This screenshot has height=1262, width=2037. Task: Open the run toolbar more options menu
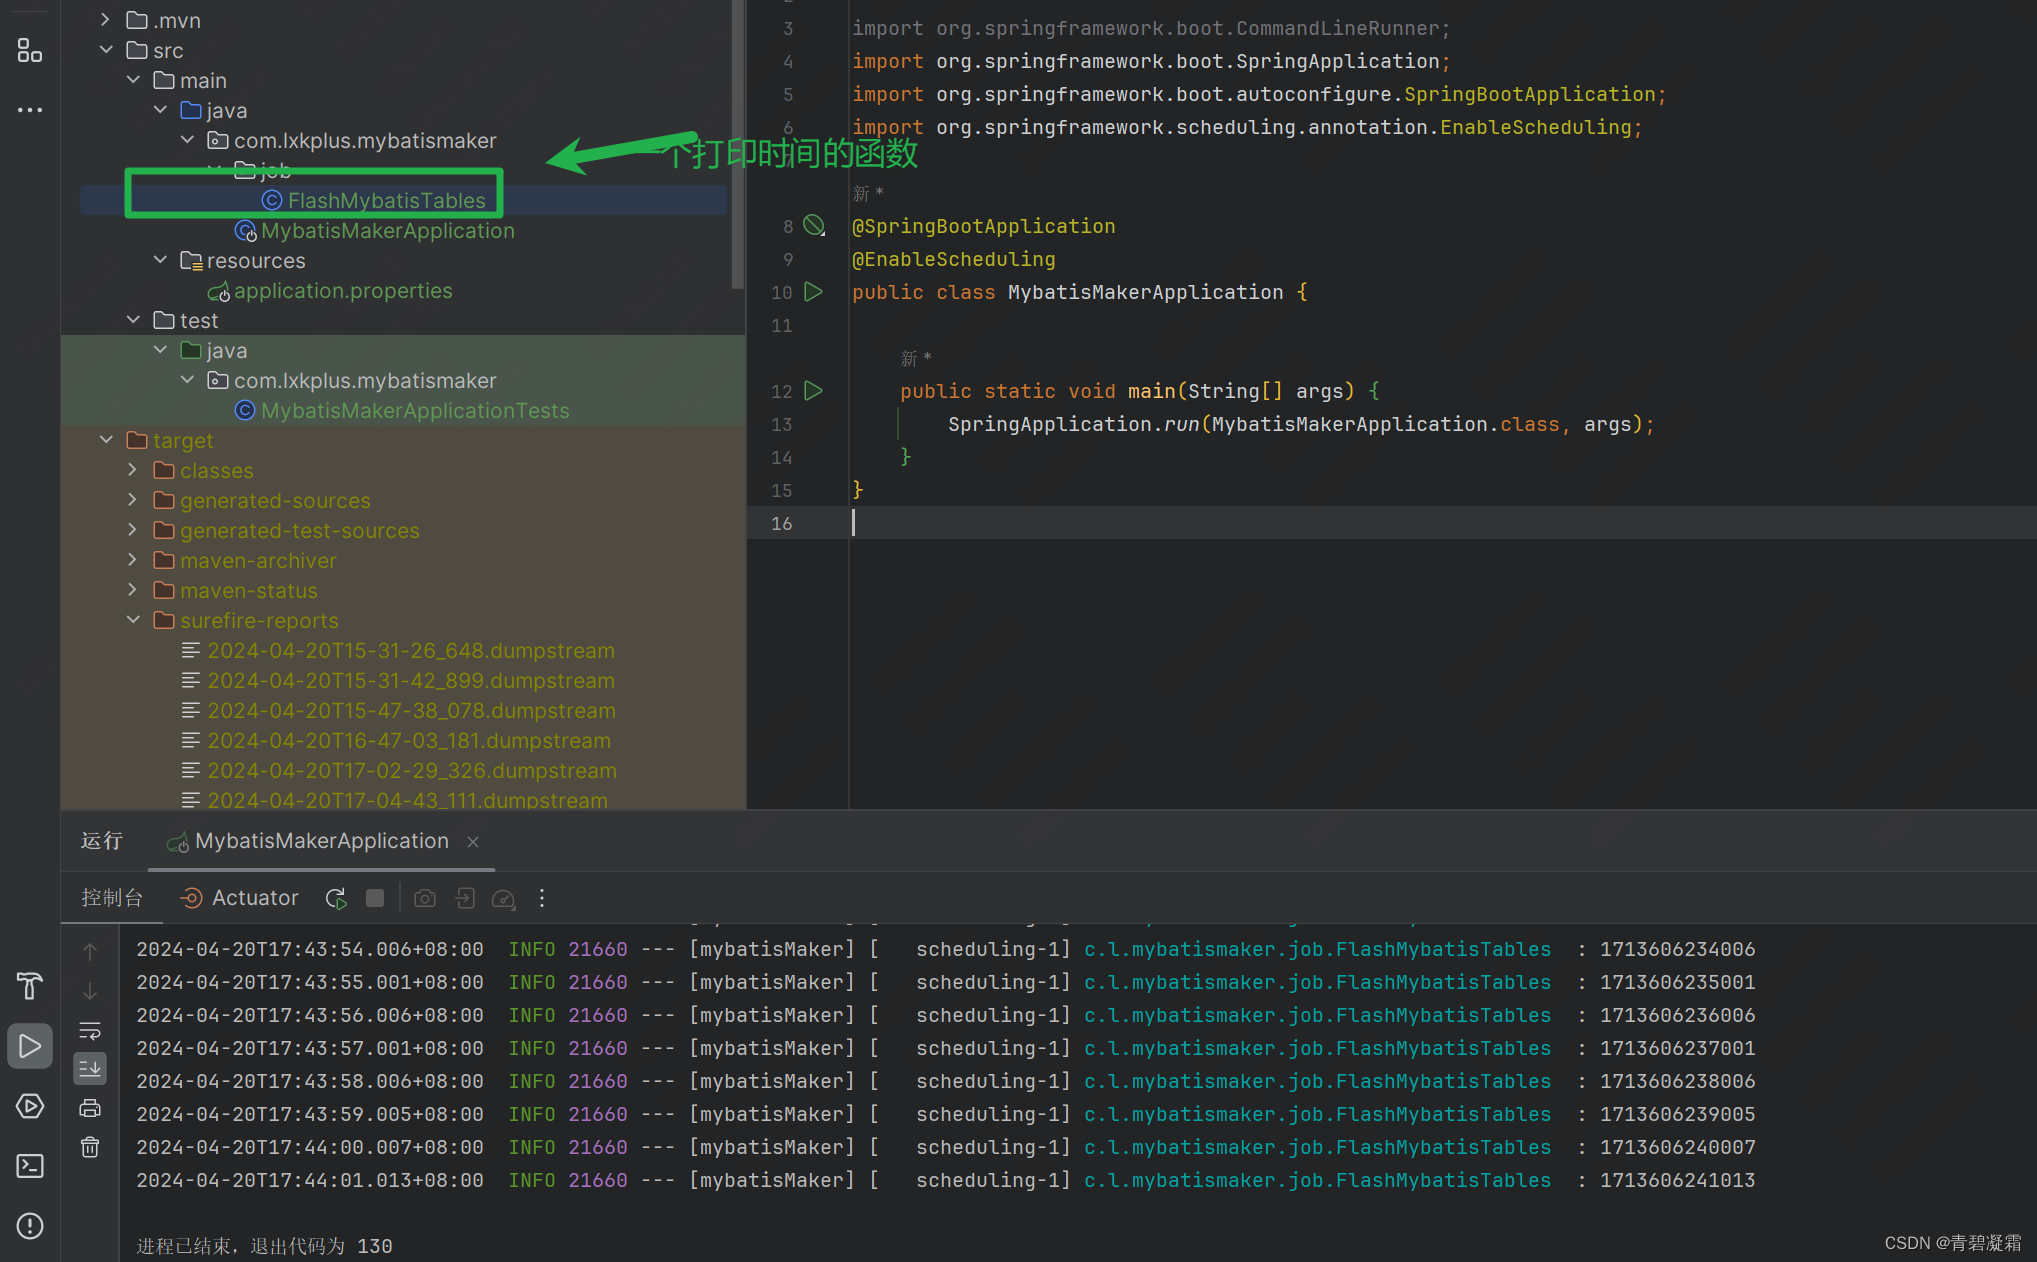(x=542, y=898)
